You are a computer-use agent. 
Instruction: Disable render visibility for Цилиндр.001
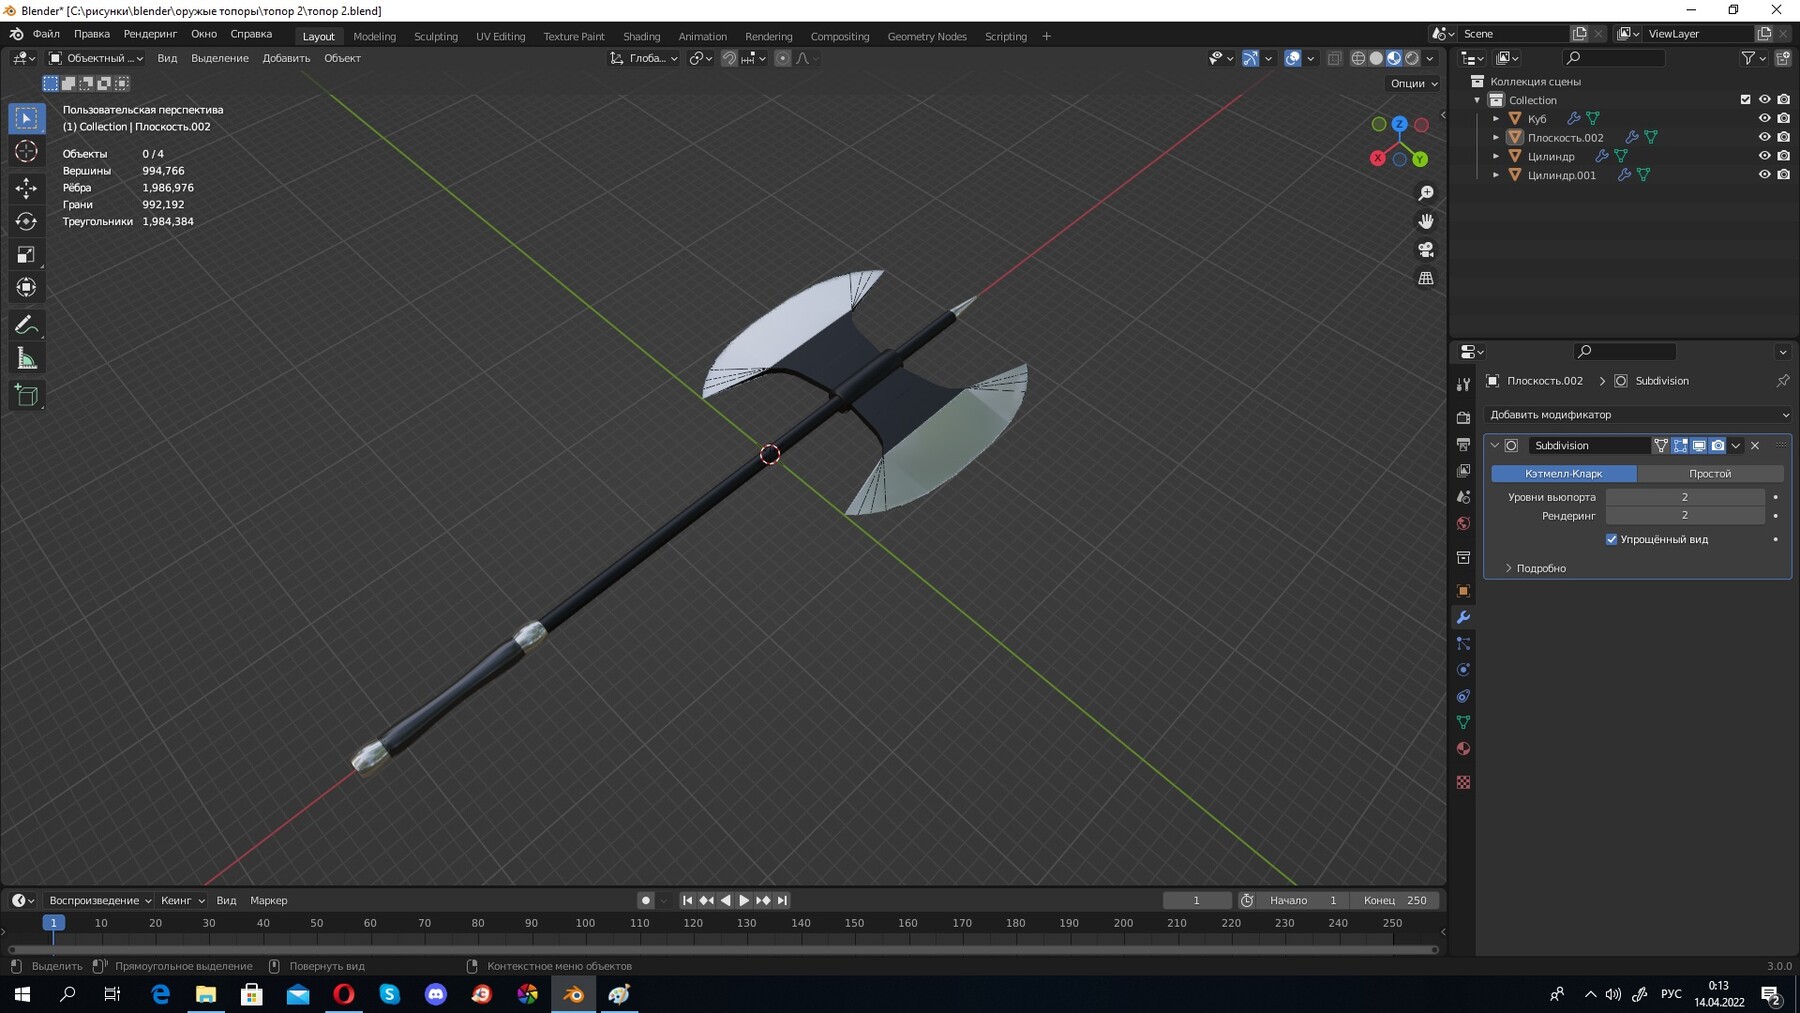tap(1783, 174)
